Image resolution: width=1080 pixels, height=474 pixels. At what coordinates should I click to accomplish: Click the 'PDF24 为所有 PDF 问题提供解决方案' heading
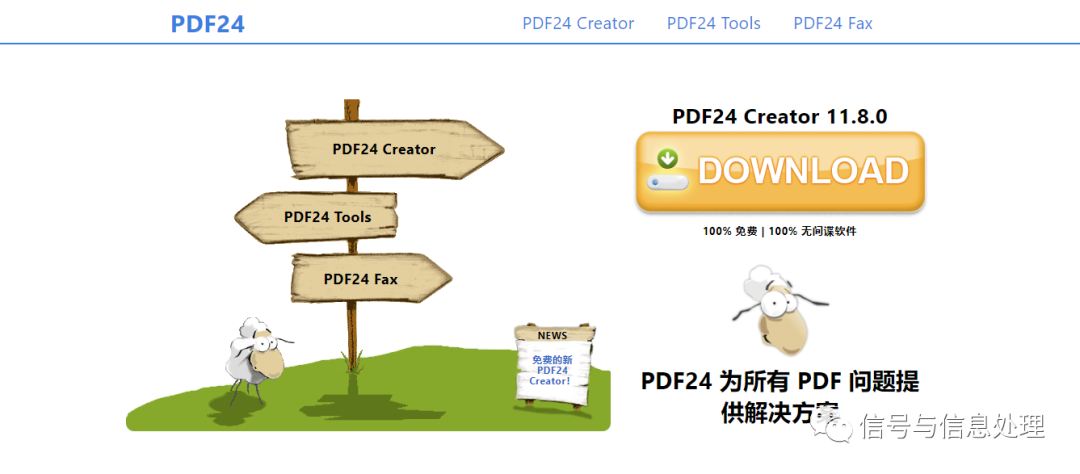point(780,397)
